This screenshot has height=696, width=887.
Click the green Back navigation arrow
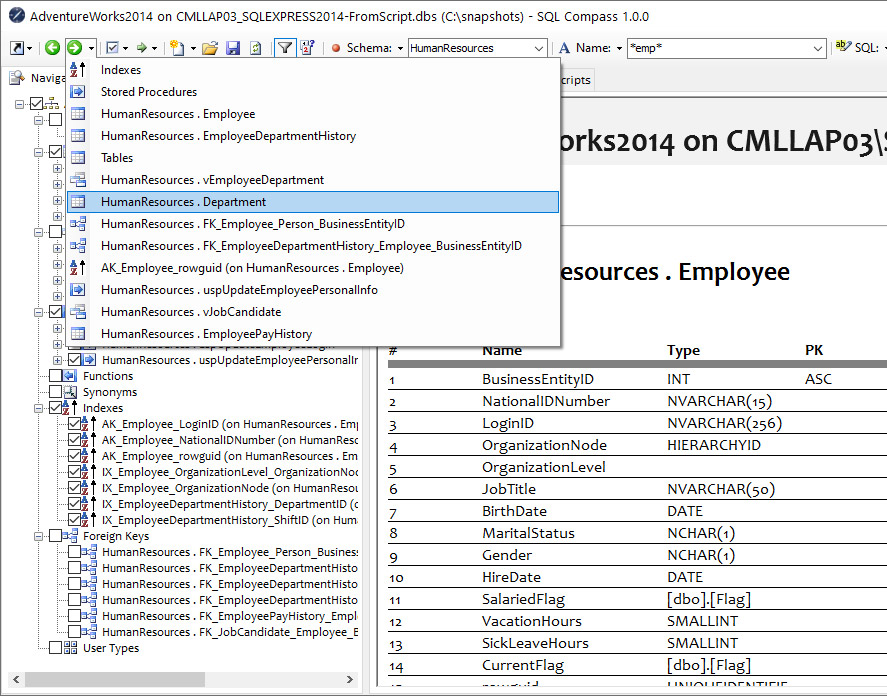click(x=52, y=48)
